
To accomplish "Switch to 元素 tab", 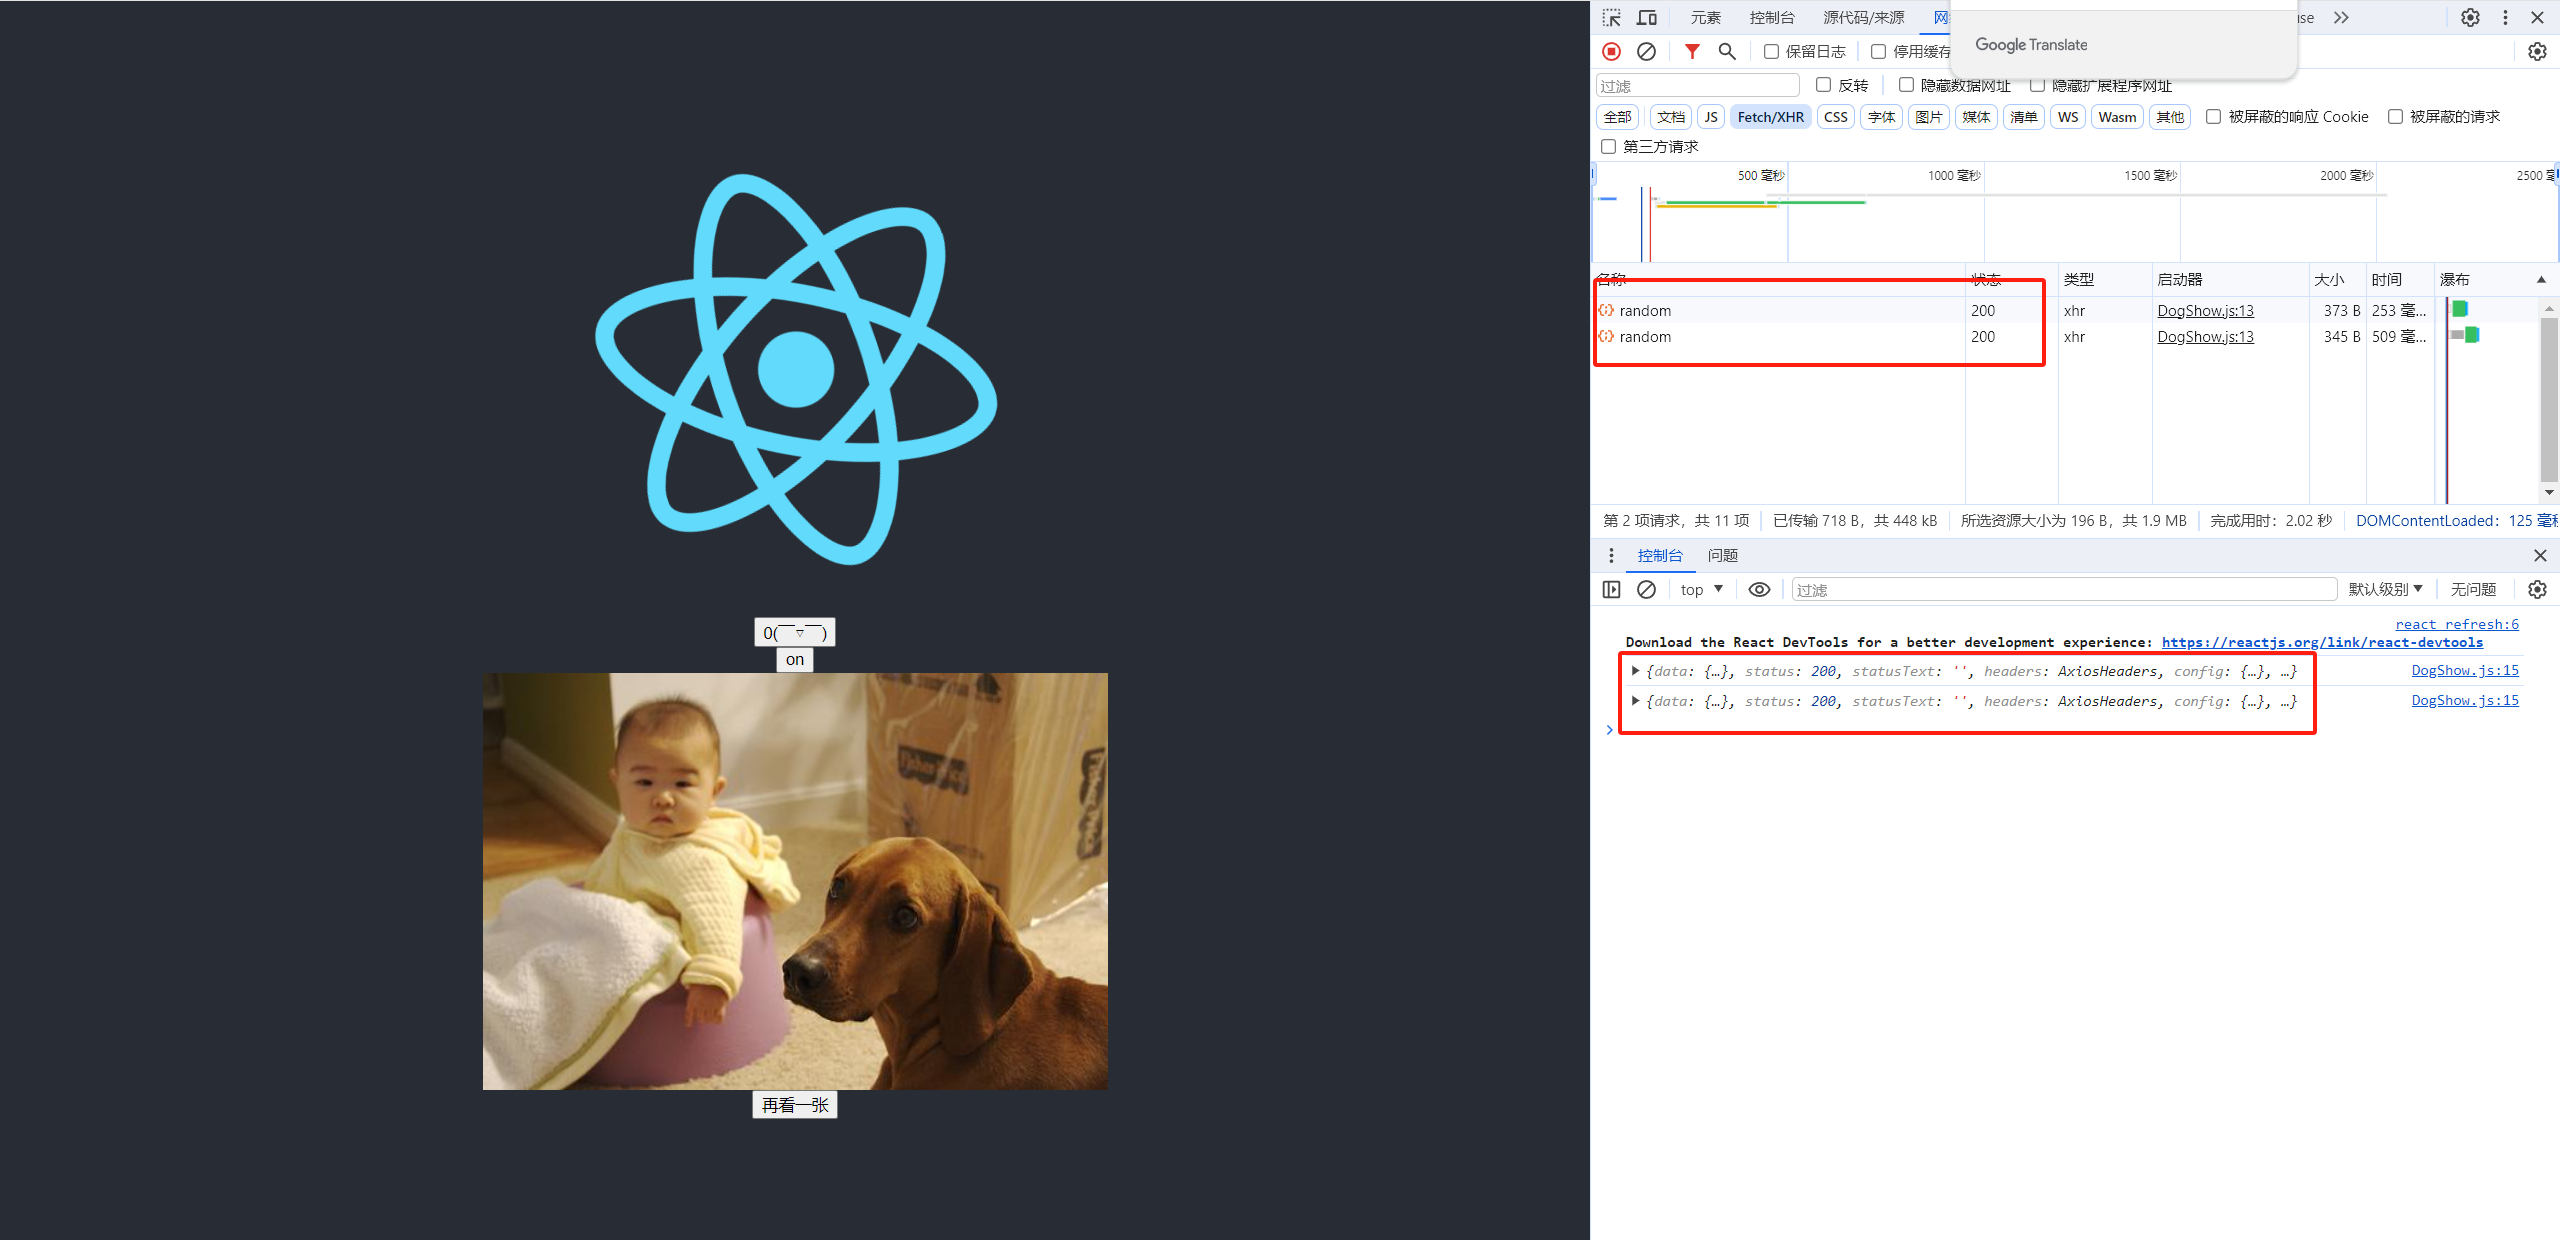I will click(x=1706, y=18).
